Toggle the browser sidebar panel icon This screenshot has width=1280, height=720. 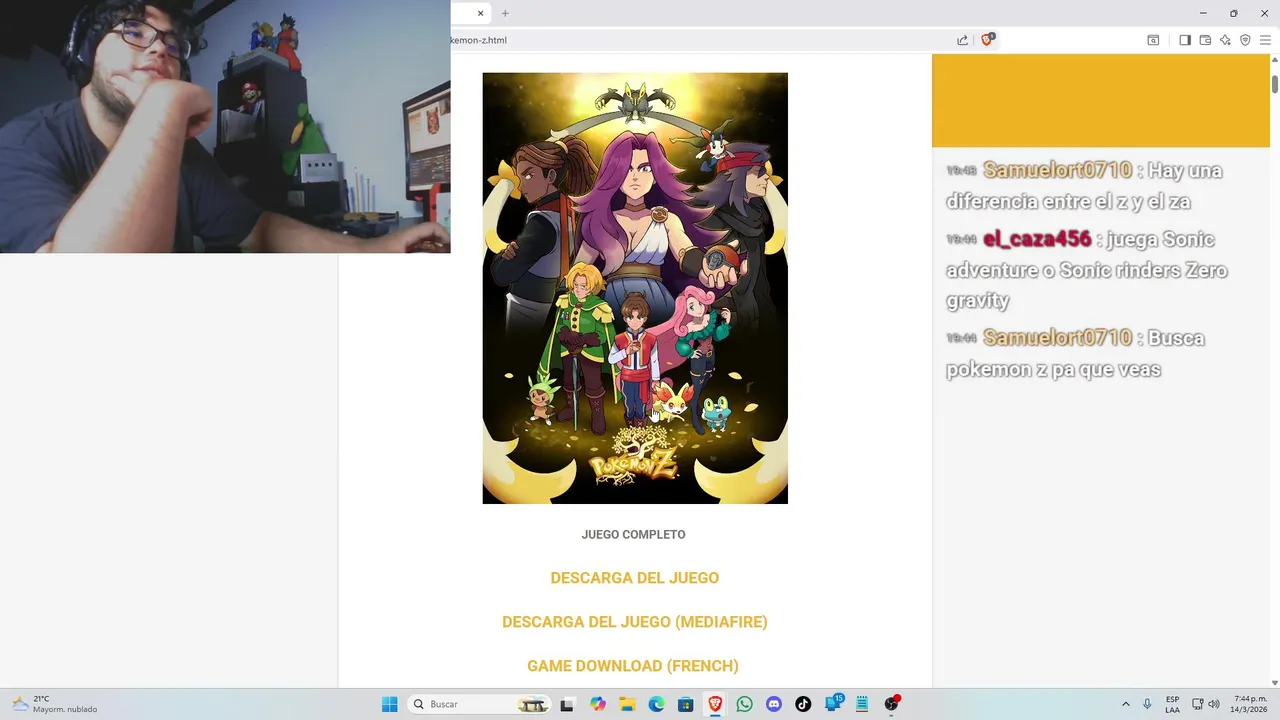[1185, 40]
